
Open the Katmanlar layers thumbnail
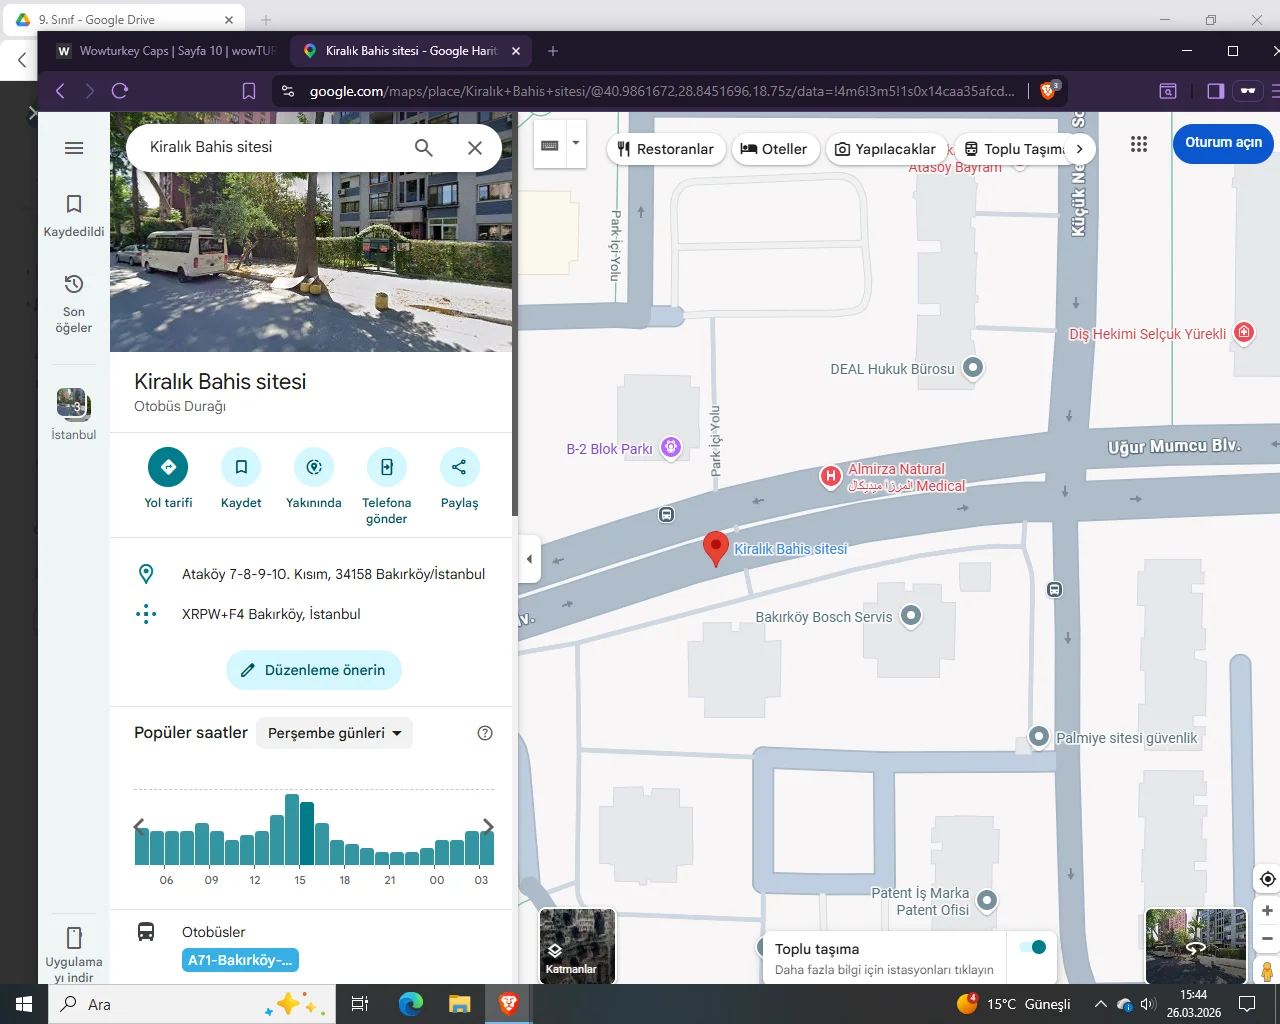coord(577,946)
